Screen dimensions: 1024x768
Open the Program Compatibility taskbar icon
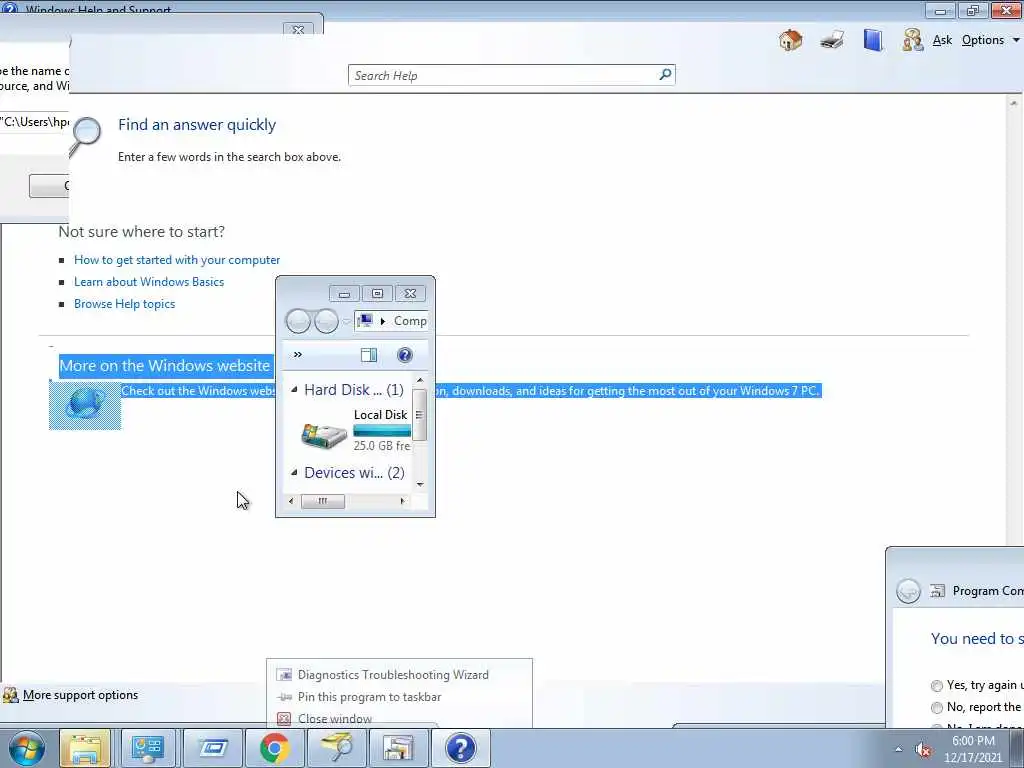[398, 748]
